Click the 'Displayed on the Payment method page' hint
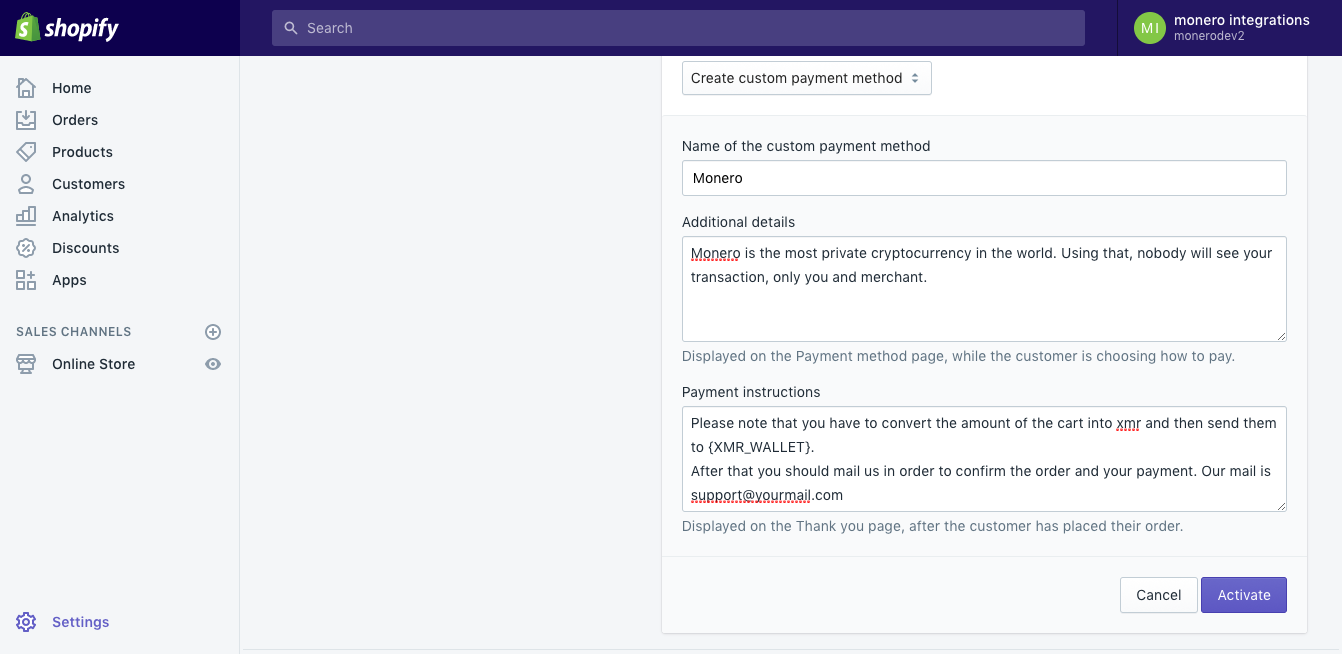The height and width of the screenshot is (654, 1342). tap(958, 356)
